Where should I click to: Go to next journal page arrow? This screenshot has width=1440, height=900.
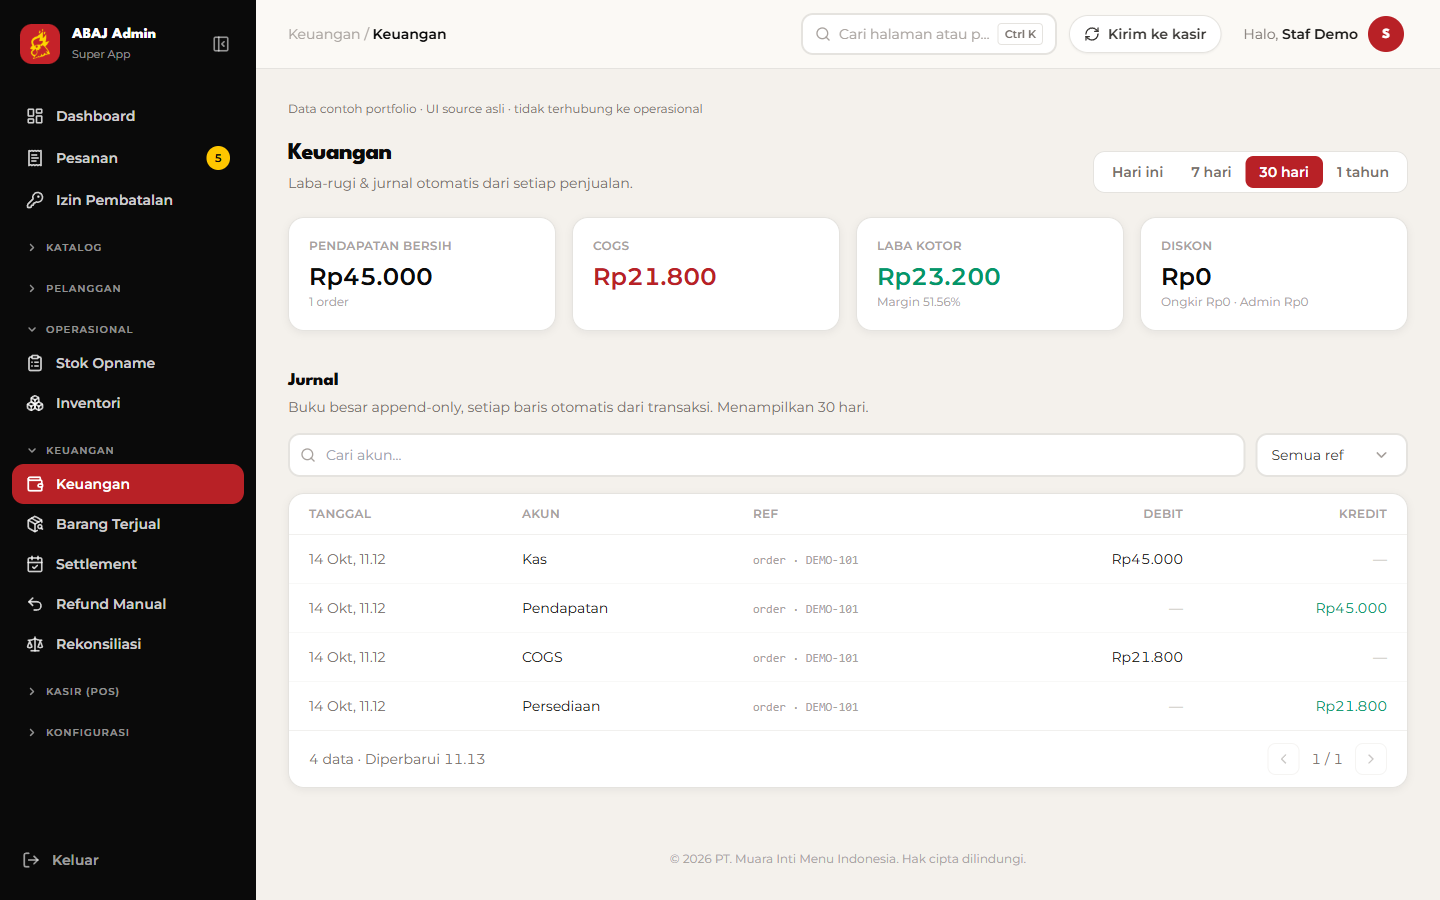1371,759
